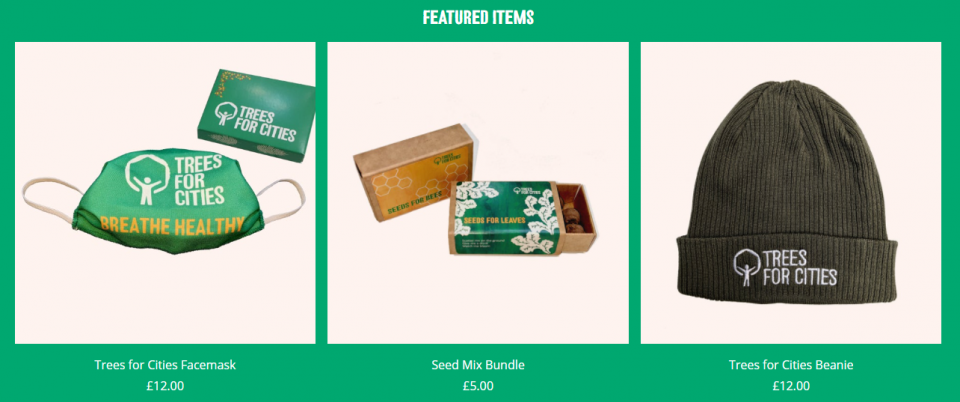Click the green Trees for Cities box image
The height and width of the screenshot is (402, 960).
(x=257, y=115)
